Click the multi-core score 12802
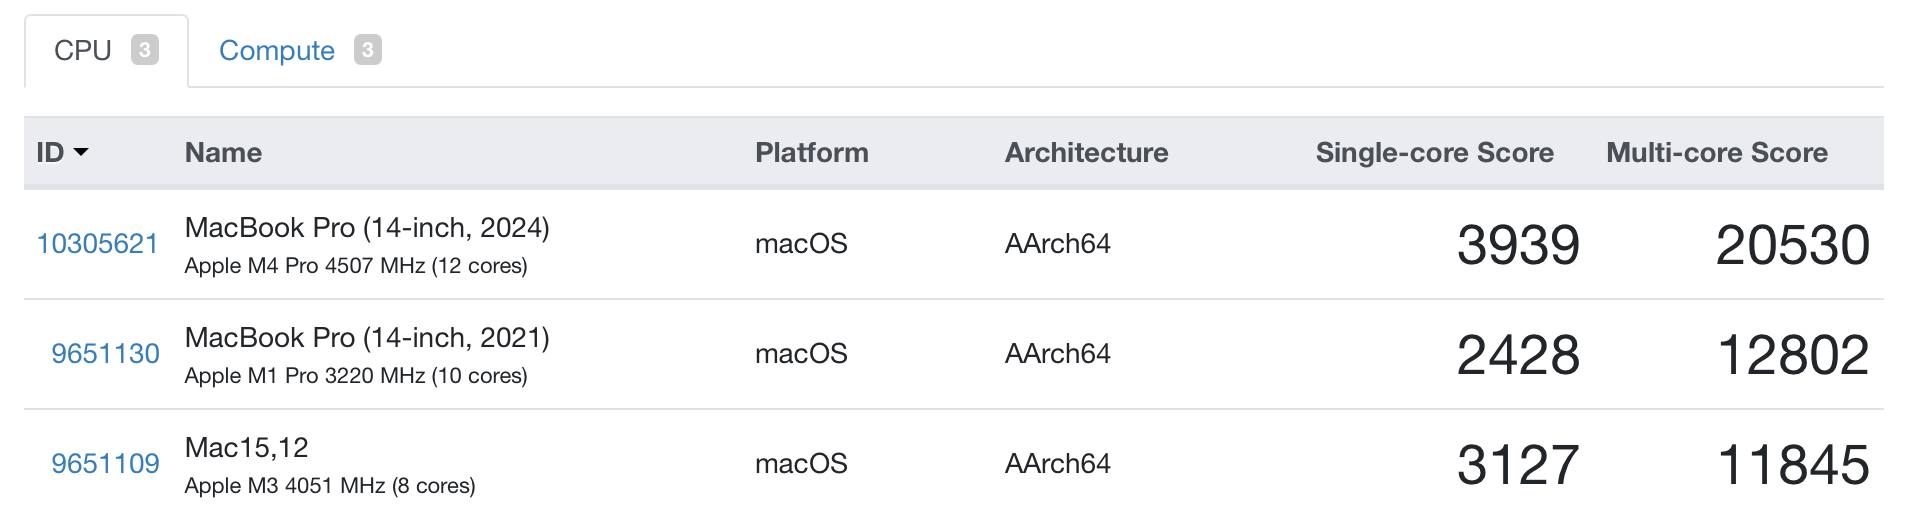Screen dimensions: 1918x528 coord(1792,355)
